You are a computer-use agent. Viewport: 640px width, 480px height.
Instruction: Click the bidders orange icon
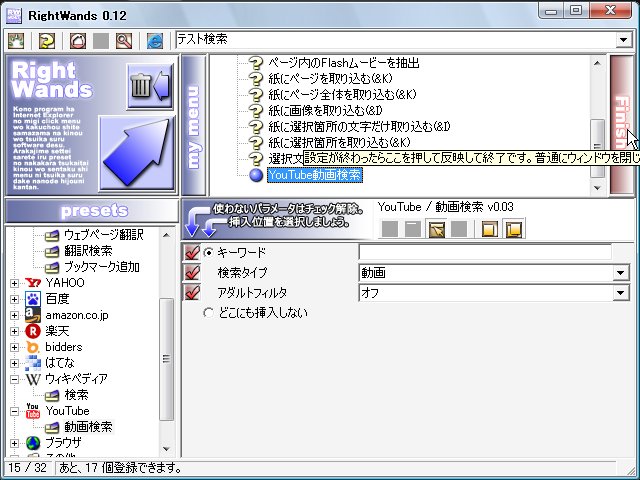[x=33, y=347]
